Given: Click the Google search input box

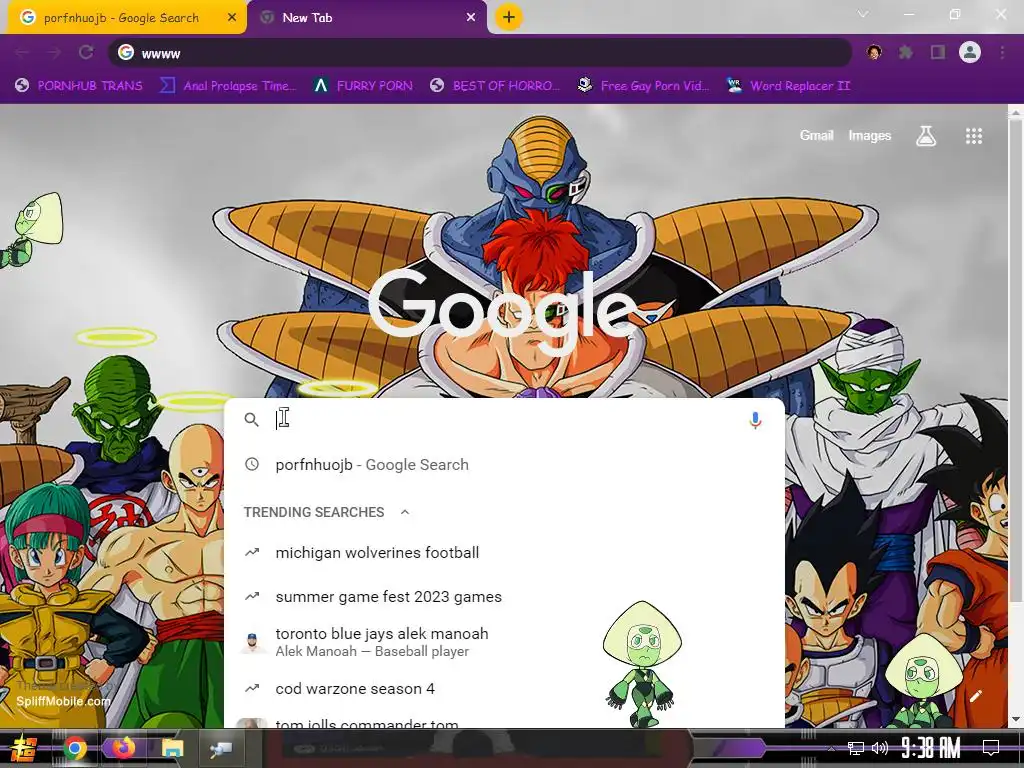Looking at the screenshot, I should [506, 419].
